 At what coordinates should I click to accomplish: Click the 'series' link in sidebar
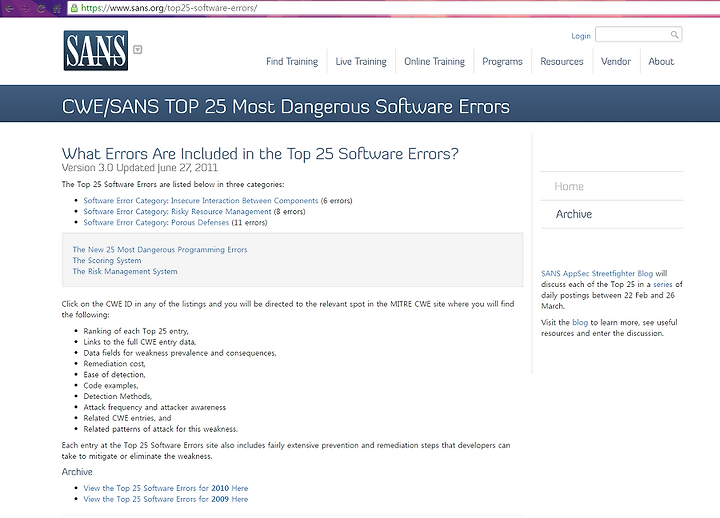(663, 284)
